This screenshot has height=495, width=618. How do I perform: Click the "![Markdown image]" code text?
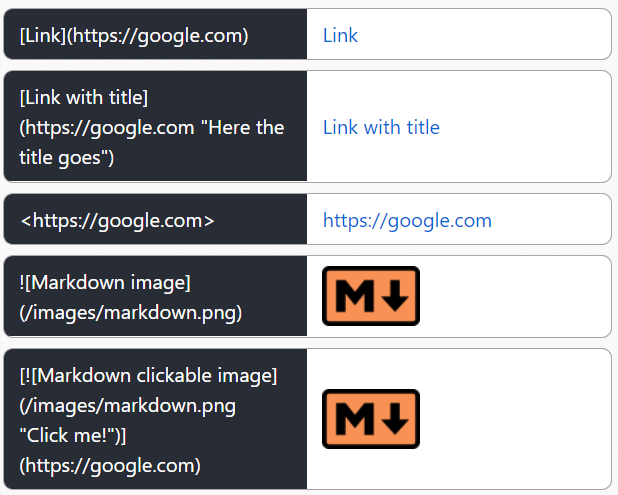pyautogui.click(x=105, y=283)
